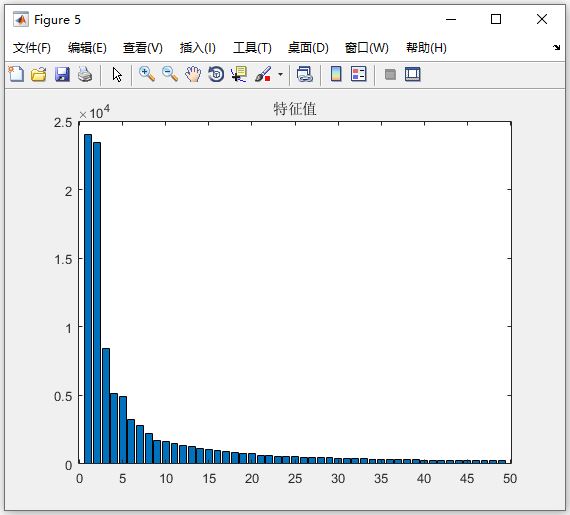
Task: Open the 文件(F) menu
Action: pos(32,48)
